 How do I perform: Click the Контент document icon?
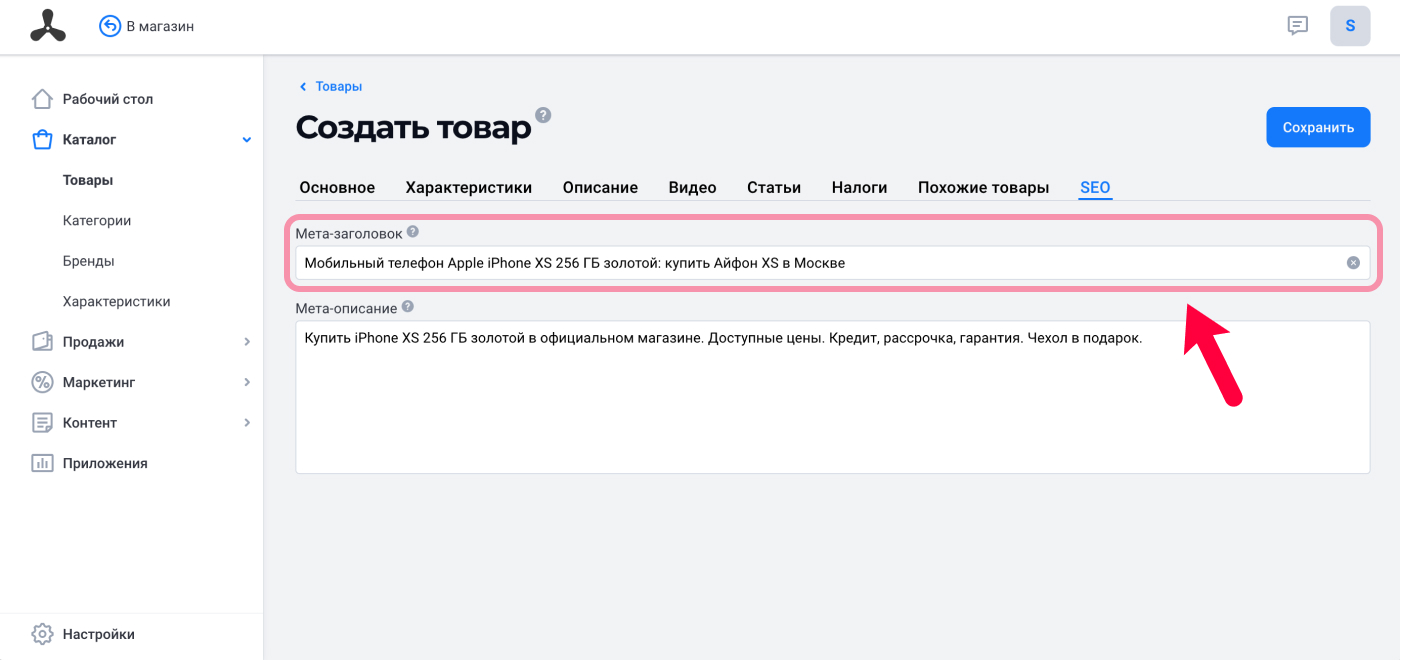coord(42,423)
